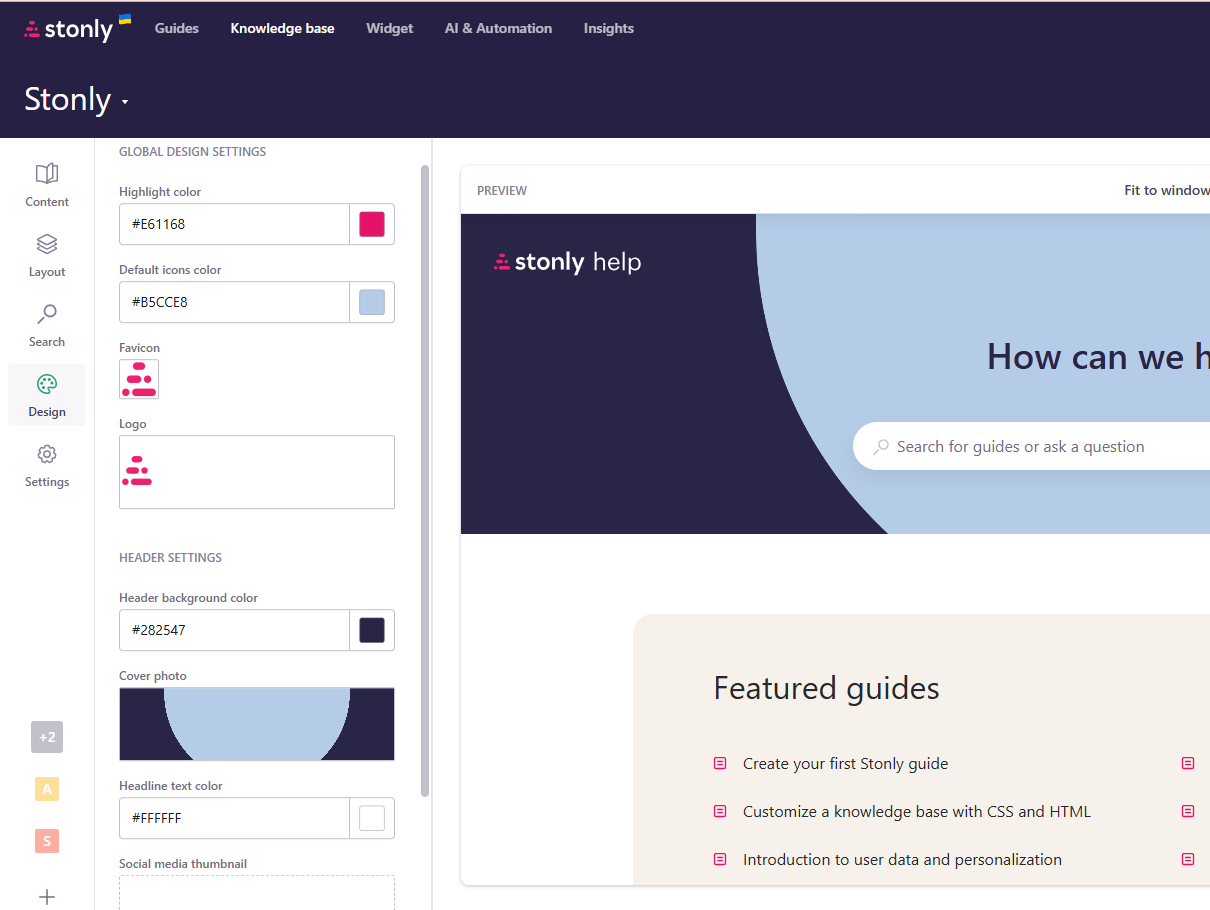The height and width of the screenshot is (910, 1210).
Task: Open "Introduction to user data and personalization"
Action: 902,859
